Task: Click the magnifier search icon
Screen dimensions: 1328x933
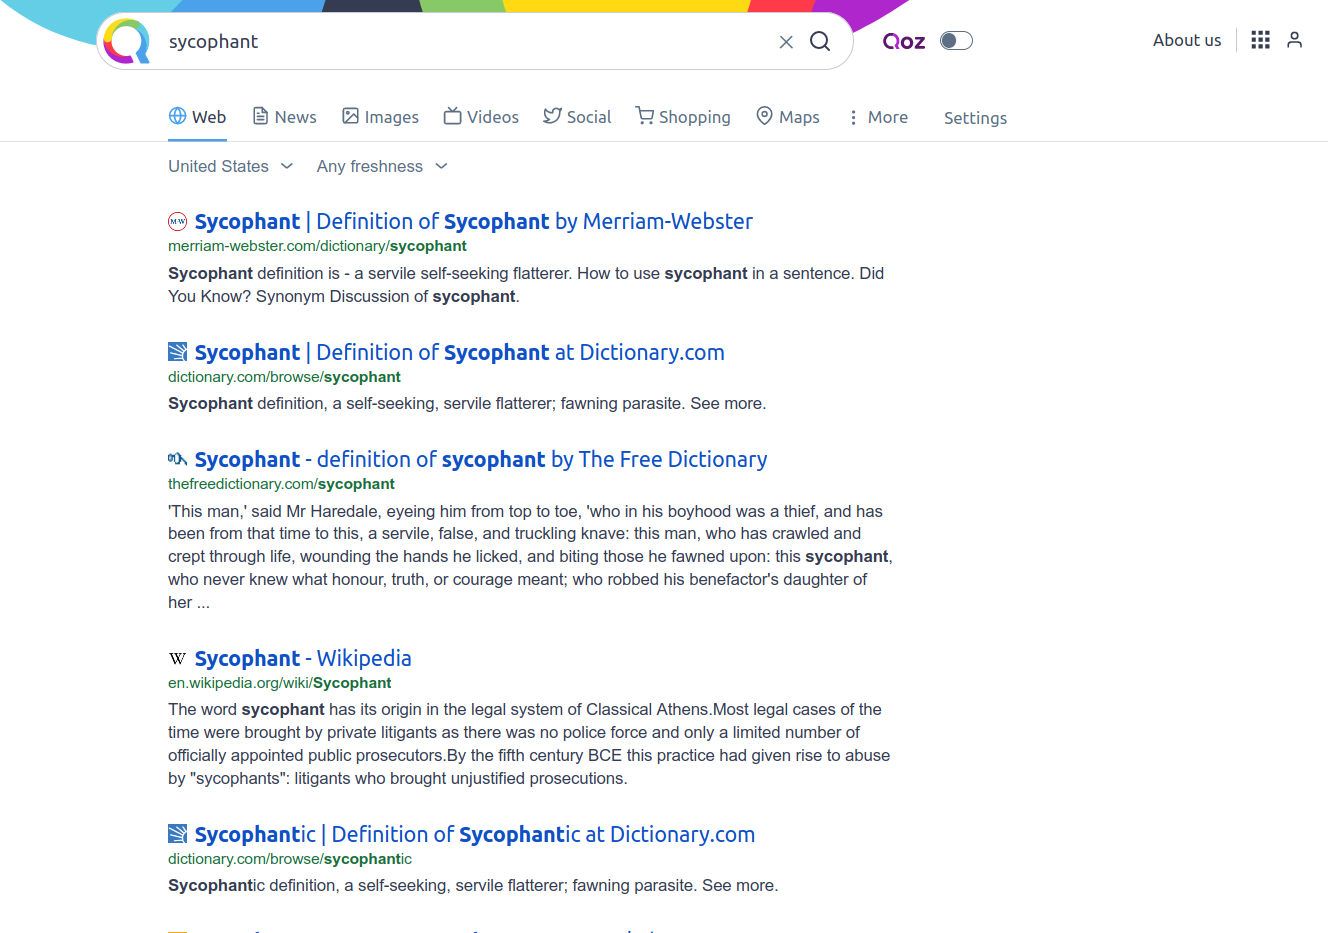Action: pyautogui.click(x=820, y=41)
